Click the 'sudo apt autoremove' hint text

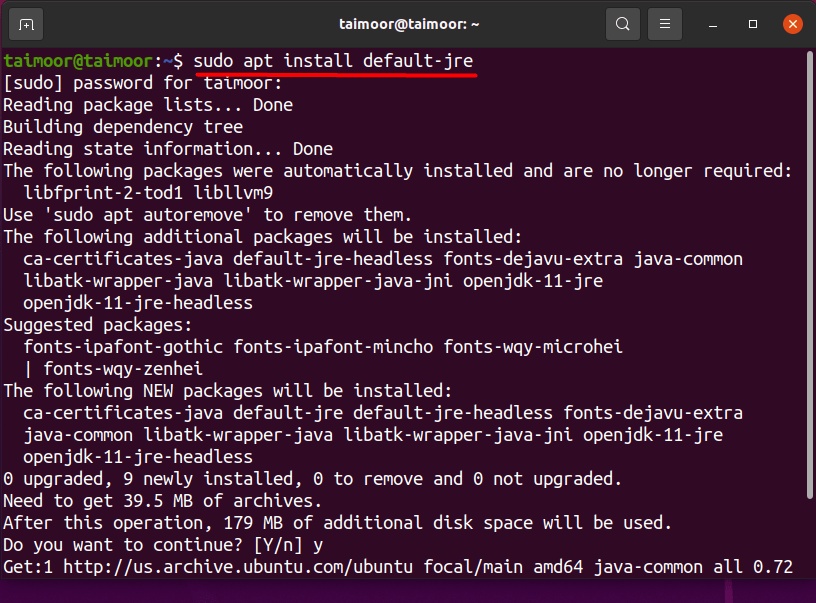coord(148,215)
